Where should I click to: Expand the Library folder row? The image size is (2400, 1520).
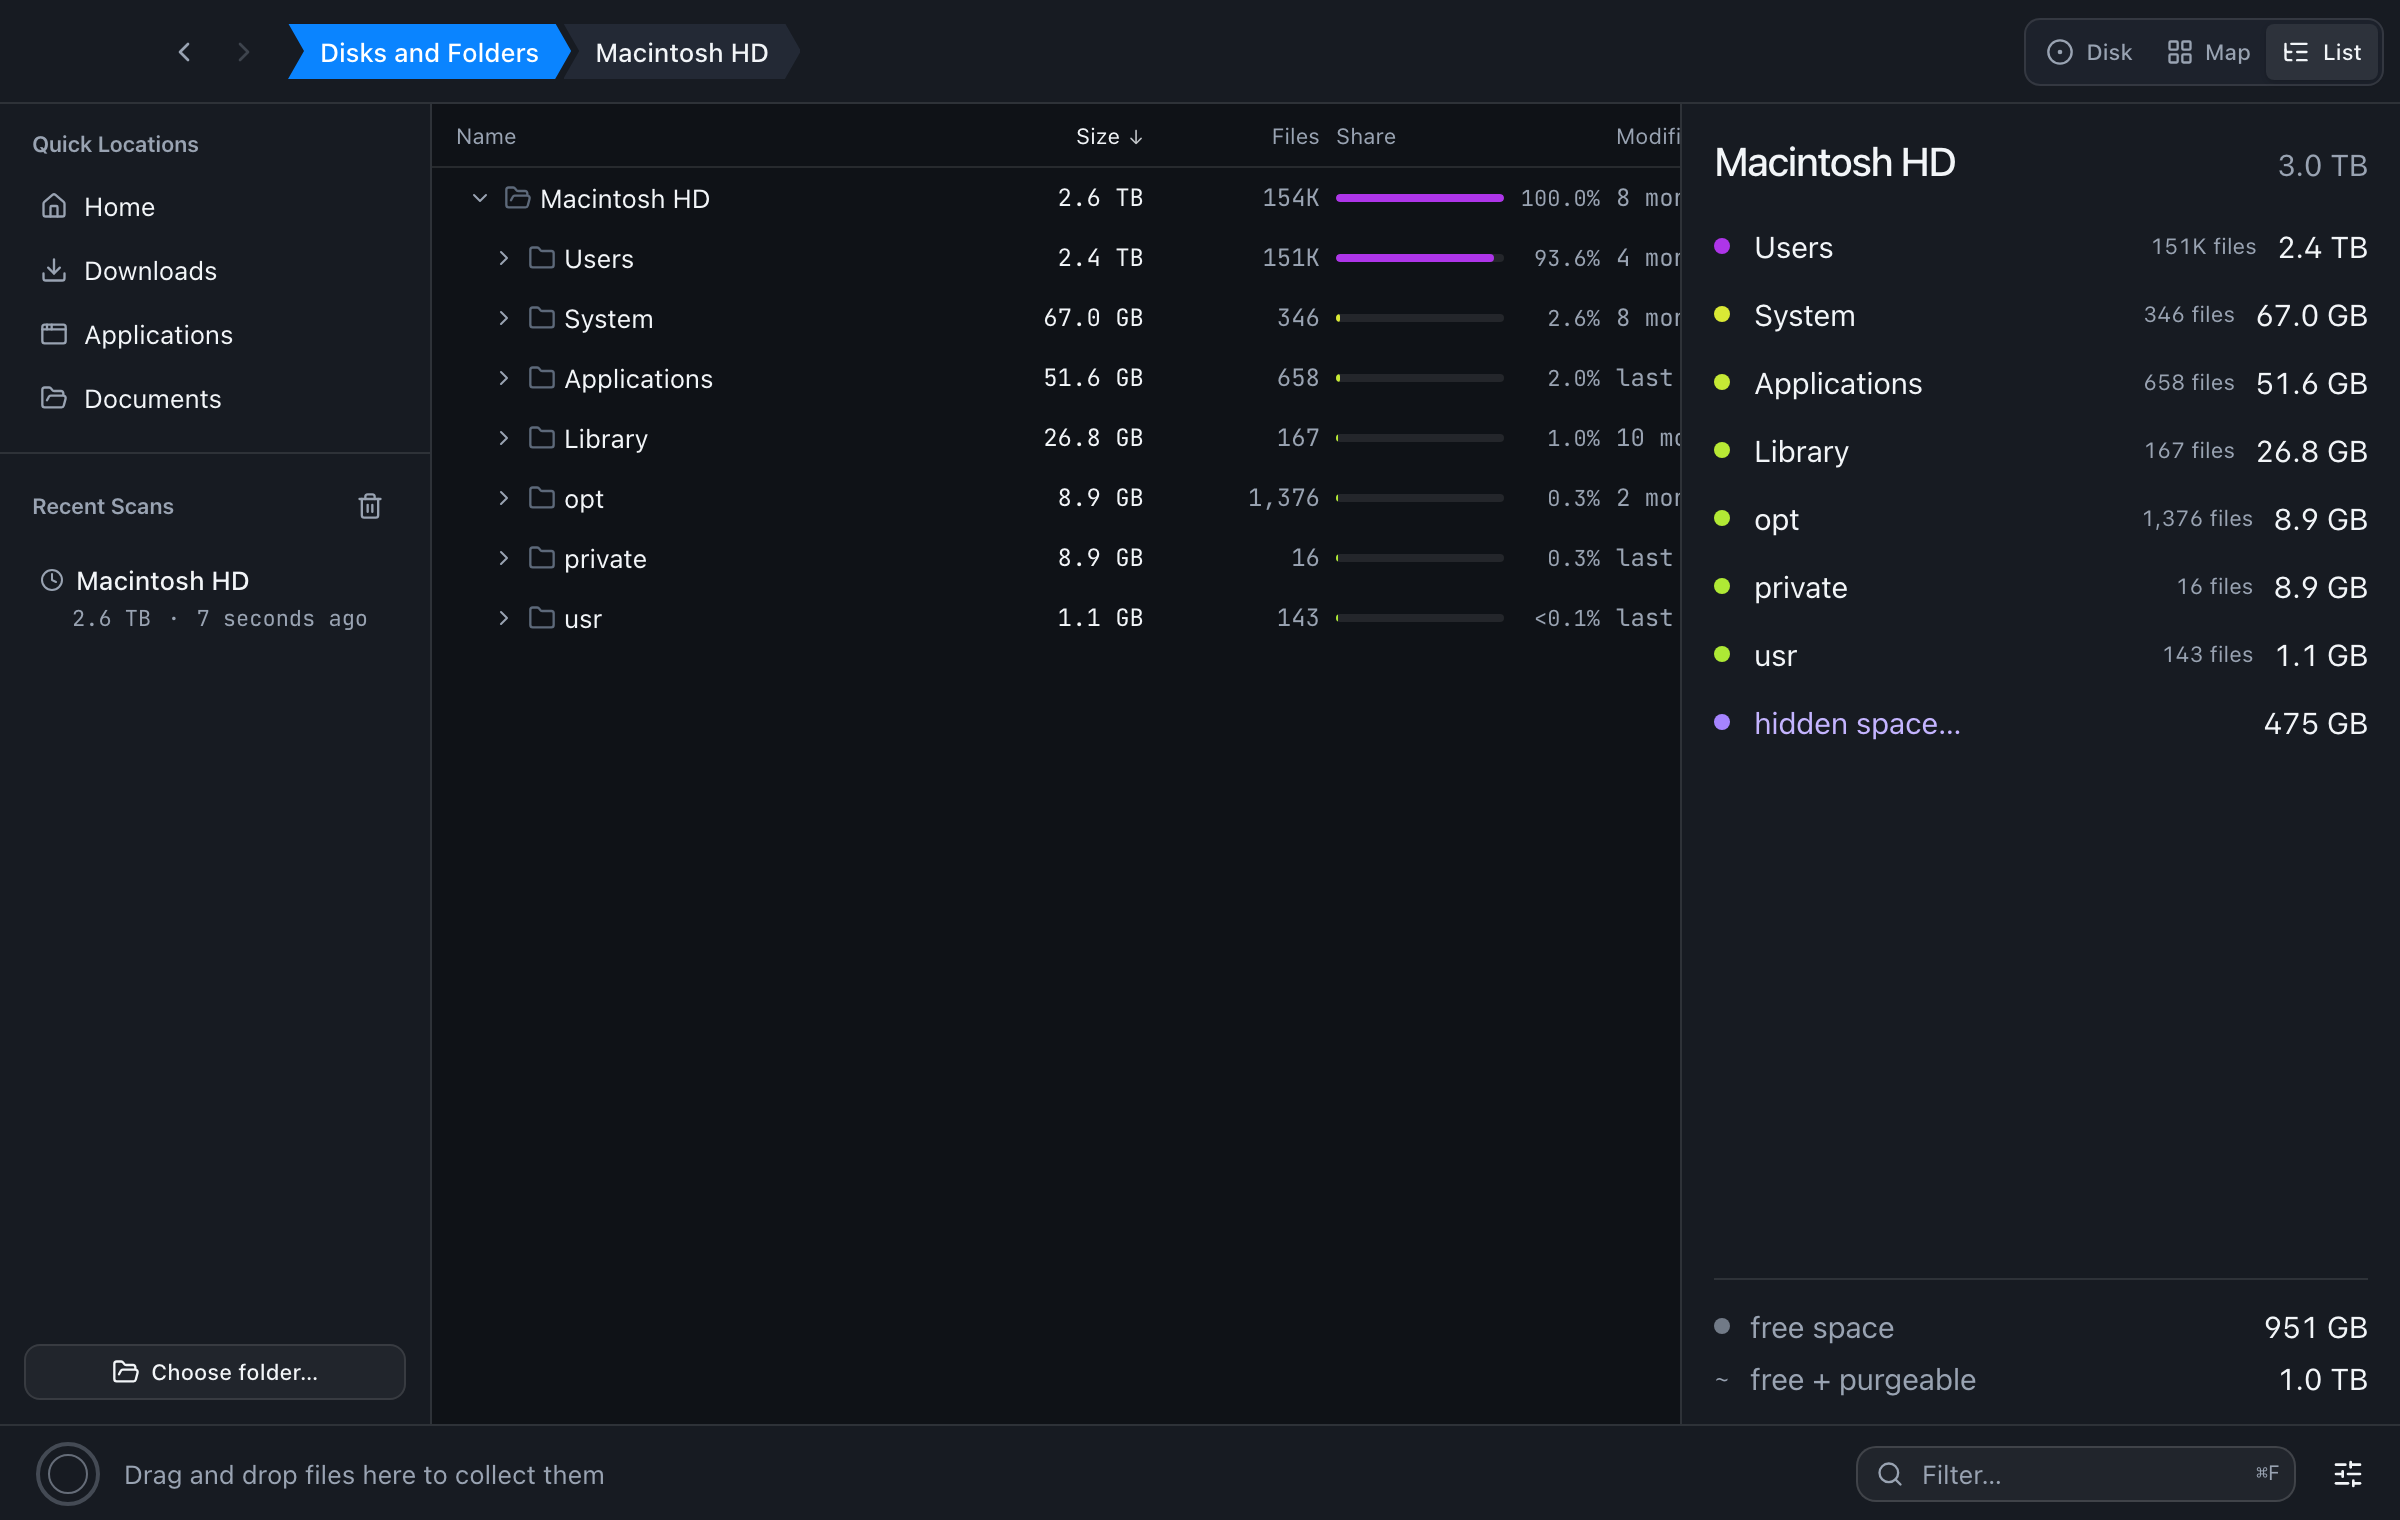(504, 438)
